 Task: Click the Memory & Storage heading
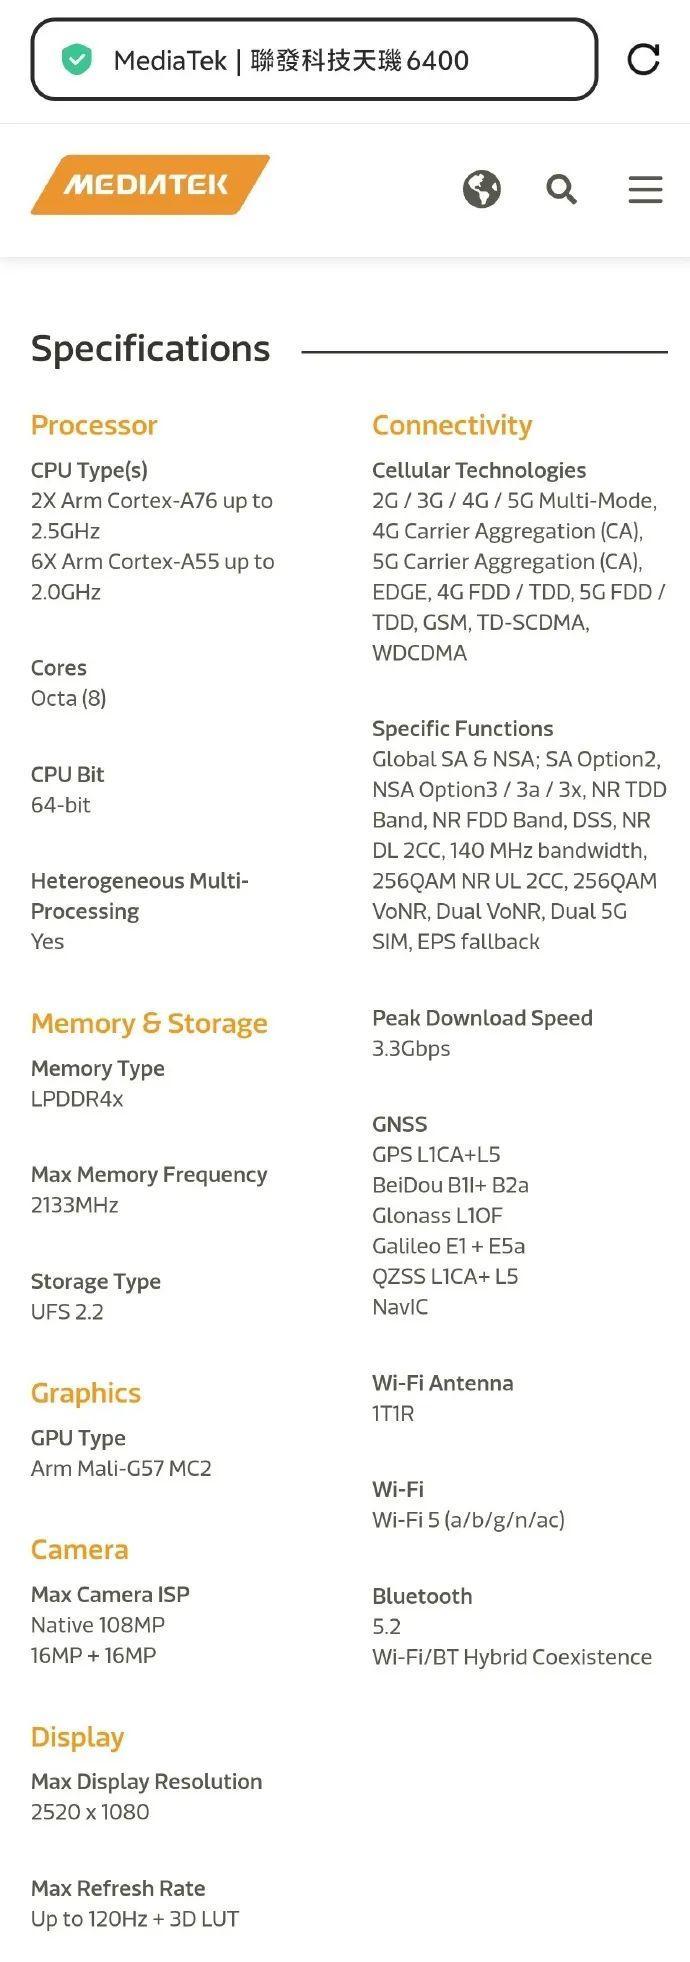click(x=149, y=1023)
